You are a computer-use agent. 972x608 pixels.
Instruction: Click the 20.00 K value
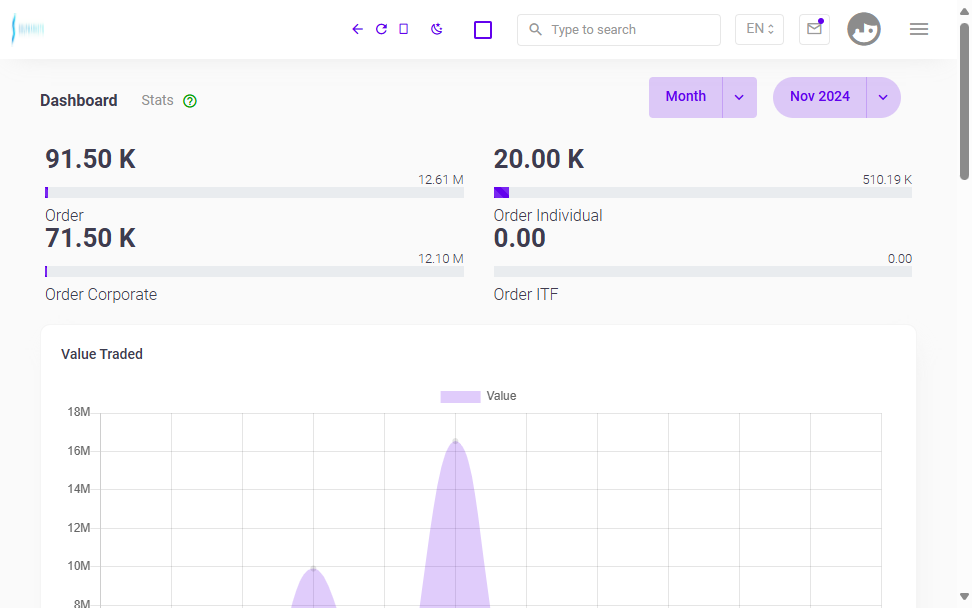click(x=539, y=159)
